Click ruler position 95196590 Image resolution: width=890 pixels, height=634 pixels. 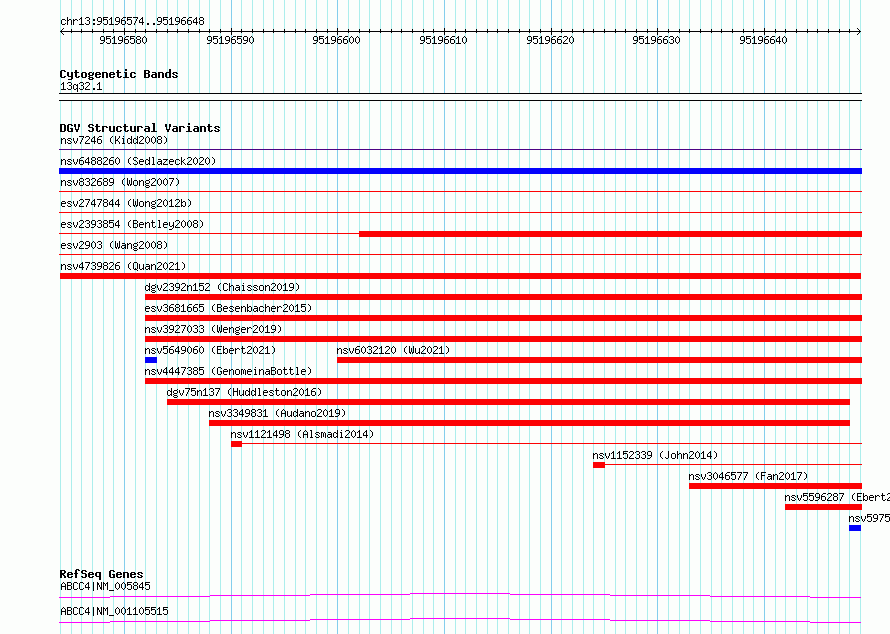(230, 40)
